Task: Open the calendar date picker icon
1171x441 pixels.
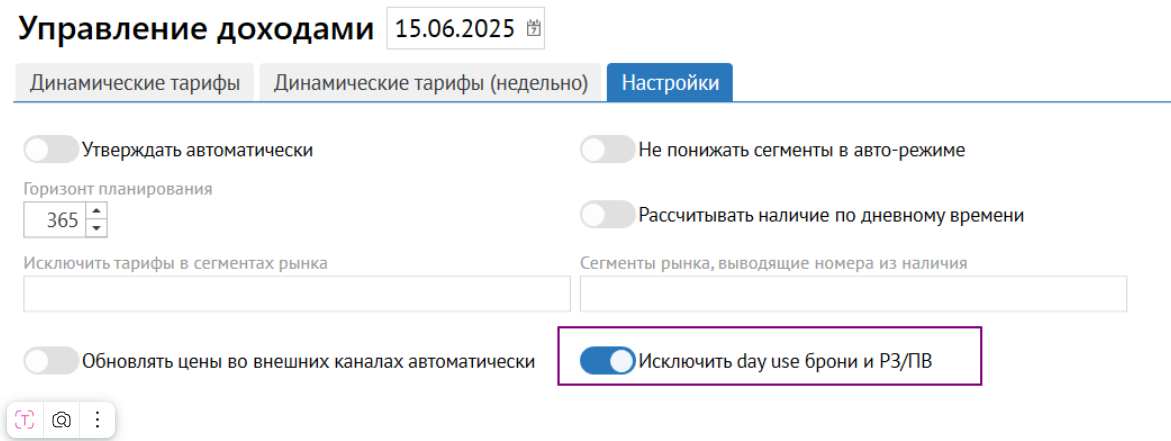Action: pyautogui.click(x=534, y=29)
